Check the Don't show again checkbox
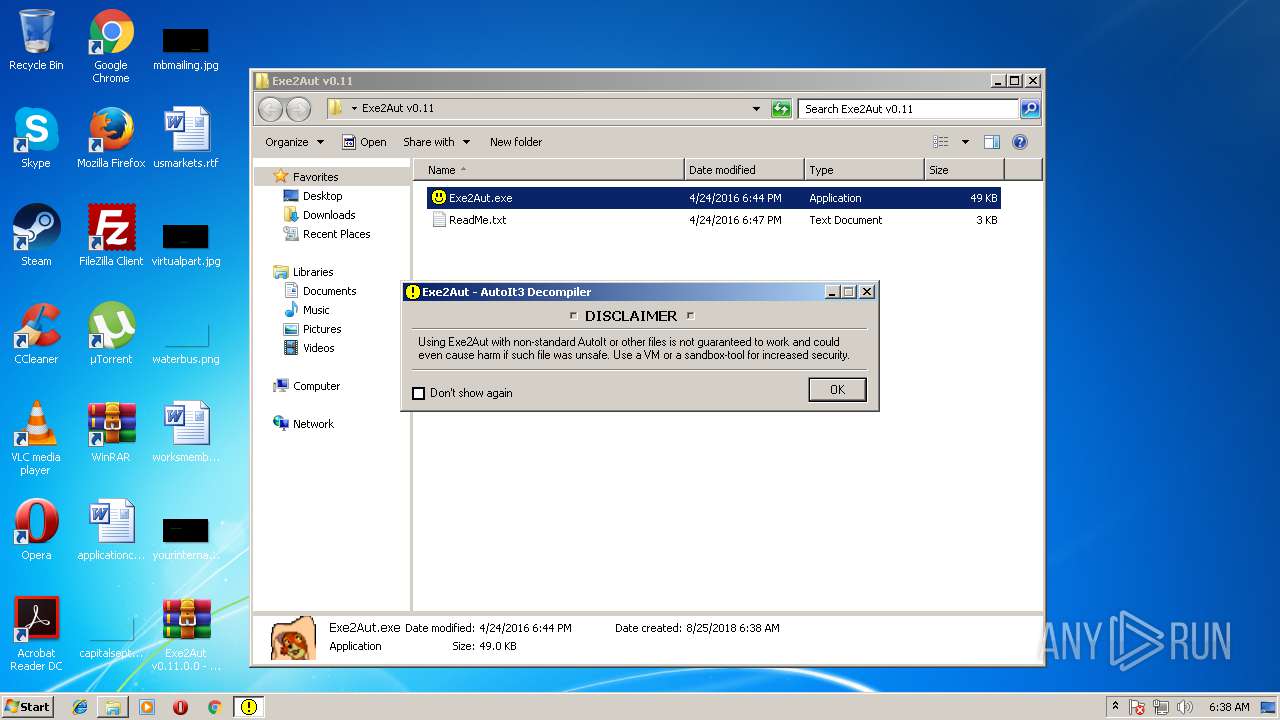 tap(419, 393)
